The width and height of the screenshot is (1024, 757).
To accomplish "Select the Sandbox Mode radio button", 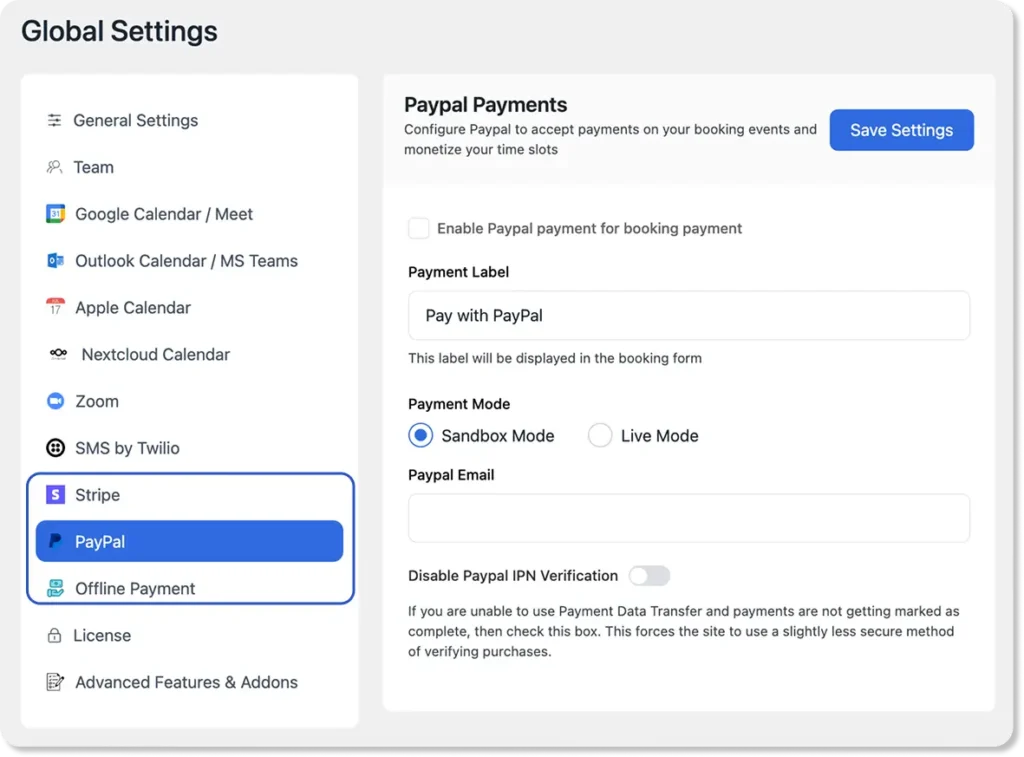I will tap(421, 436).
